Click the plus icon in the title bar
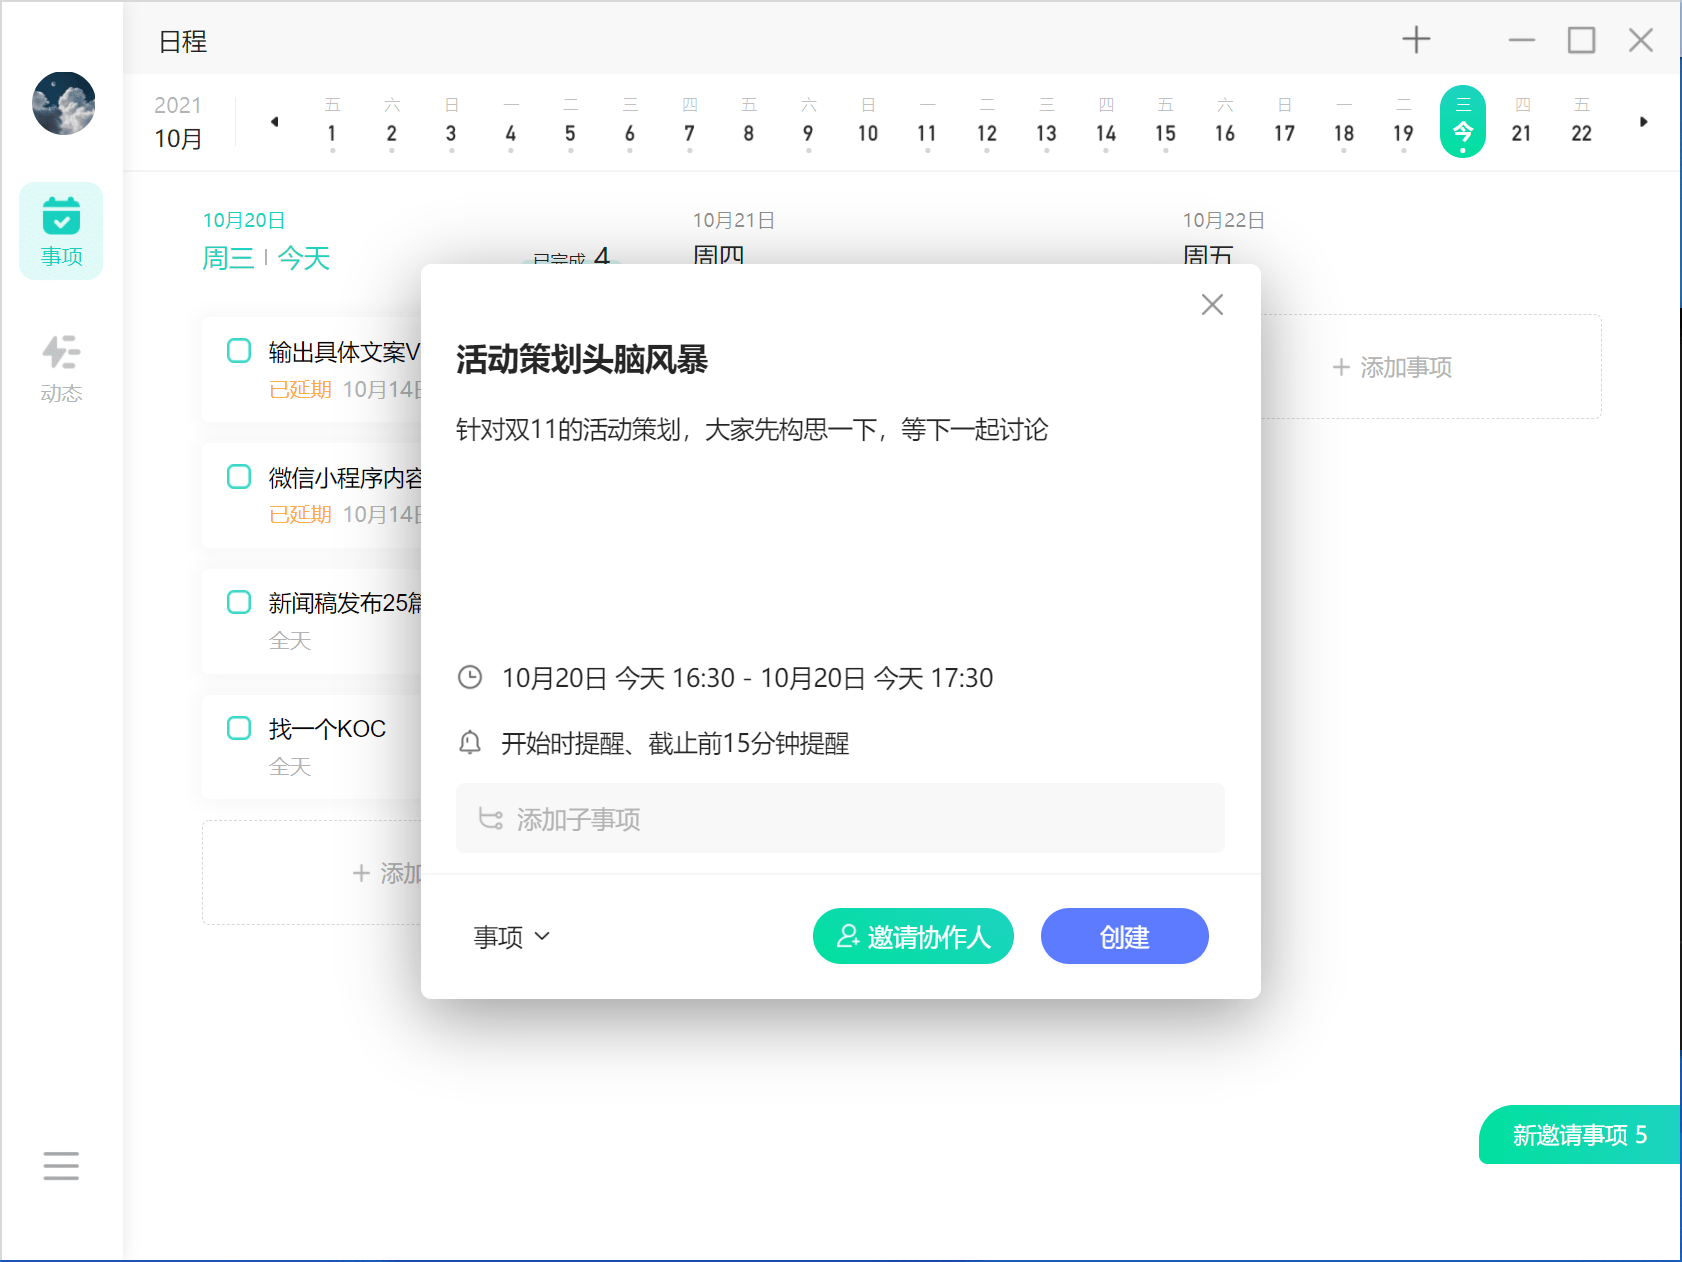The image size is (1682, 1262). [1416, 40]
